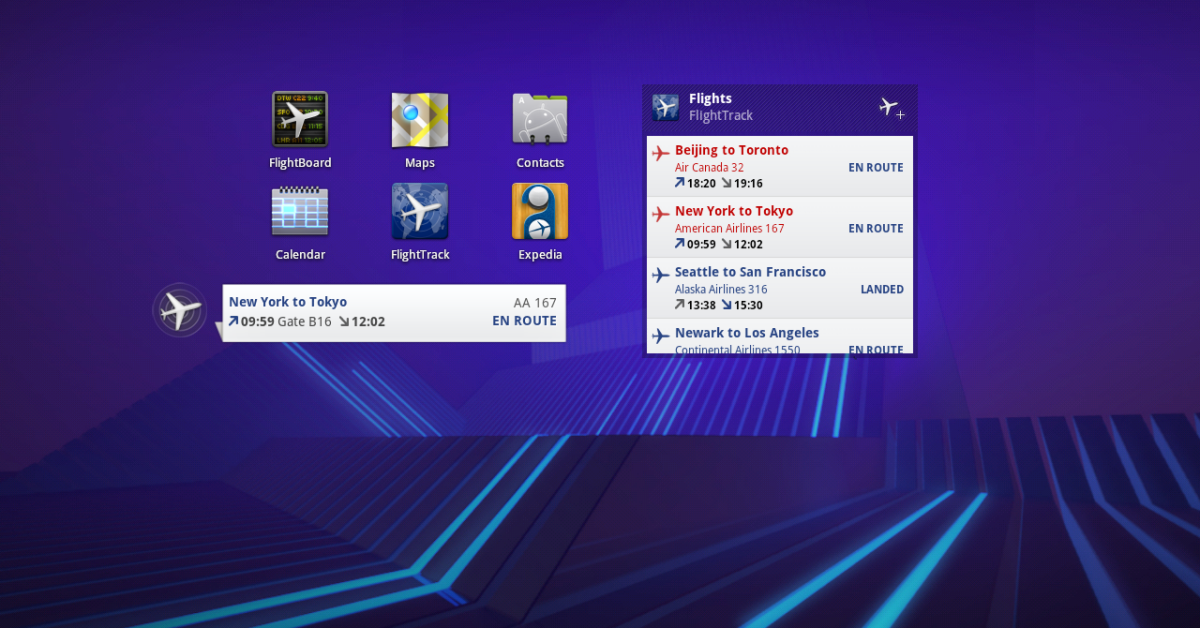This screenshot has width=1200, height=628.
Task: Click the FlightBoard label under icon
Action: pos(300,163)
